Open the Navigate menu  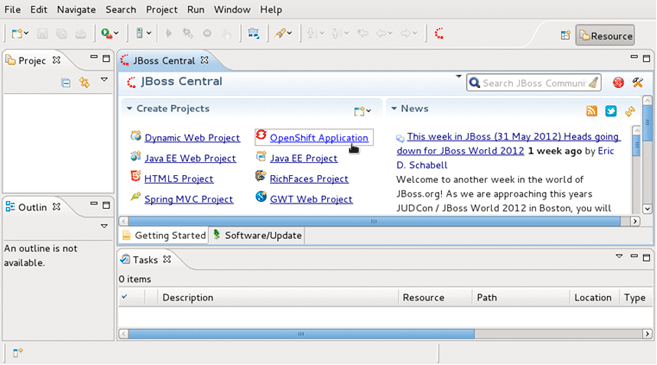(76, 10)
